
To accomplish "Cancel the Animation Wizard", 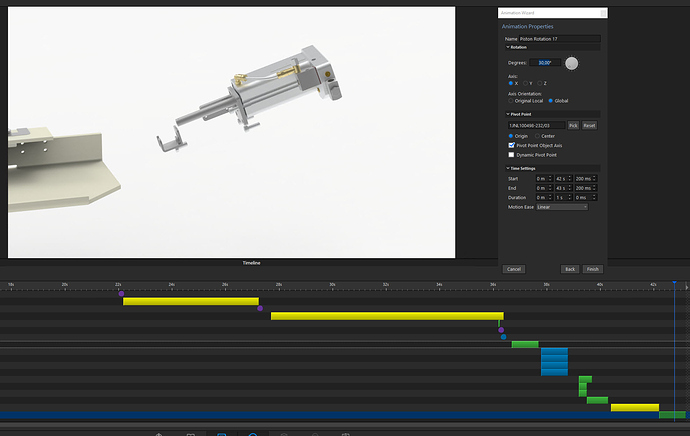I will coord(514,269).
